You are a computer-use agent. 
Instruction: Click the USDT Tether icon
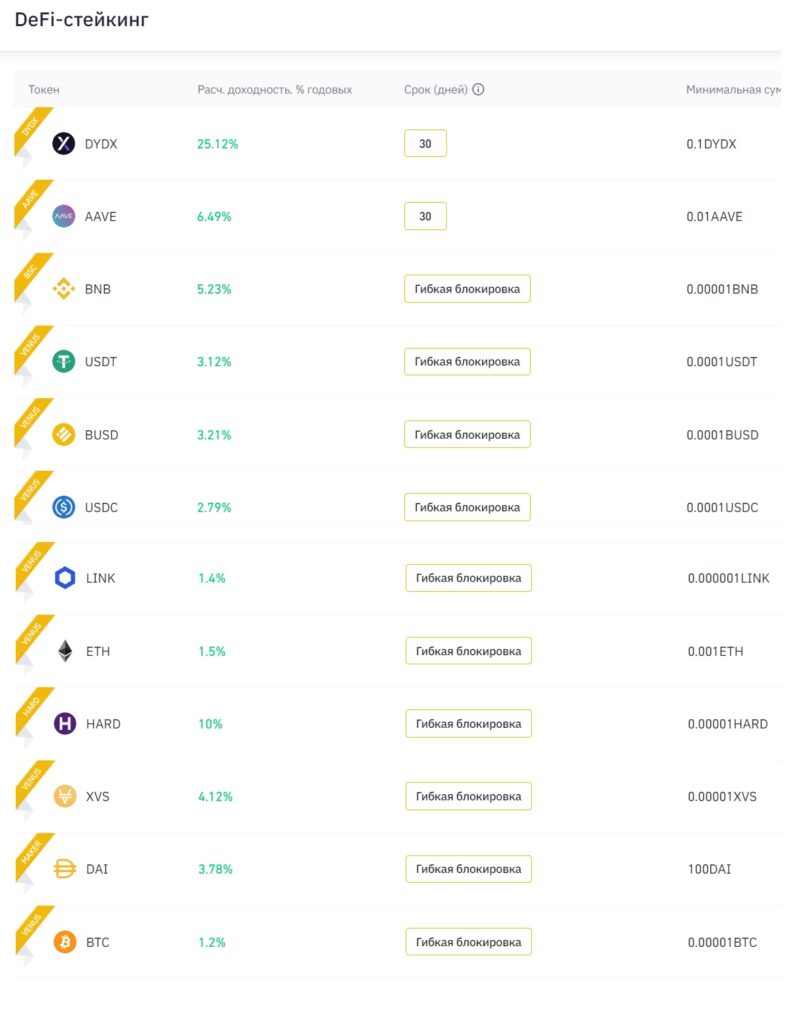point(63,361)
